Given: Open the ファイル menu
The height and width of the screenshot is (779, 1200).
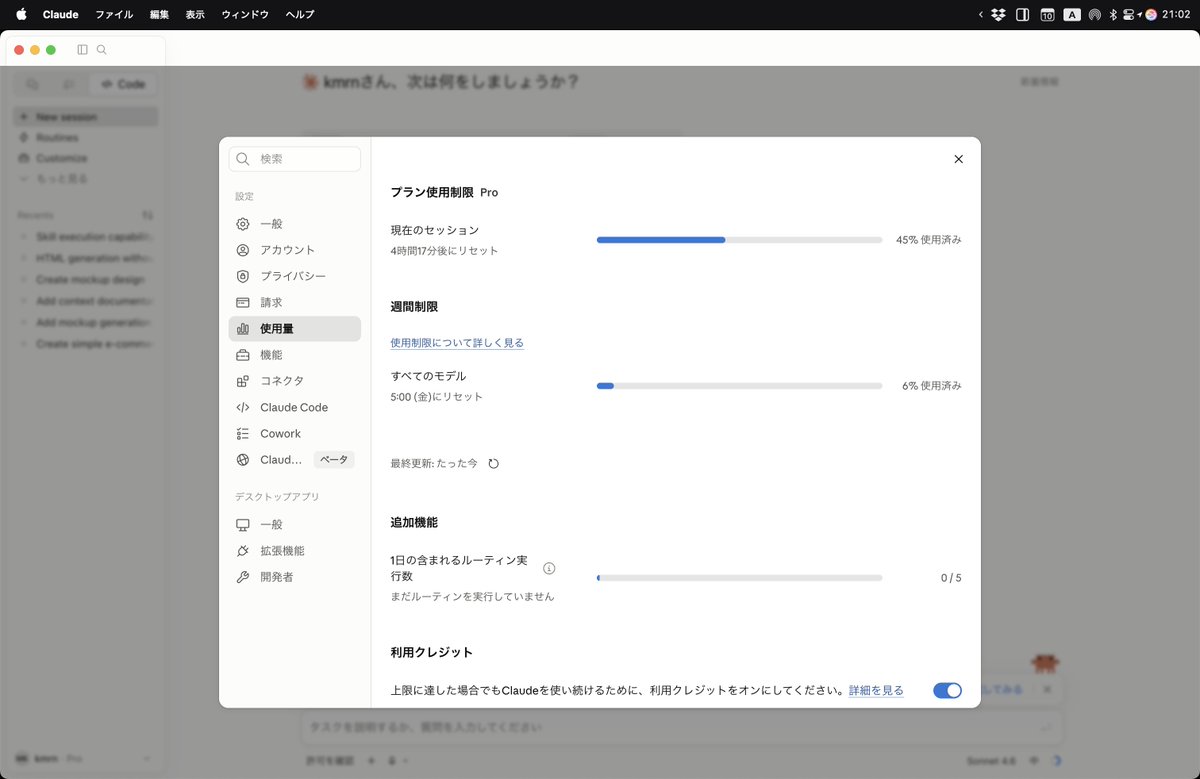Looking at the screenshot, I should tap(114, 15).
